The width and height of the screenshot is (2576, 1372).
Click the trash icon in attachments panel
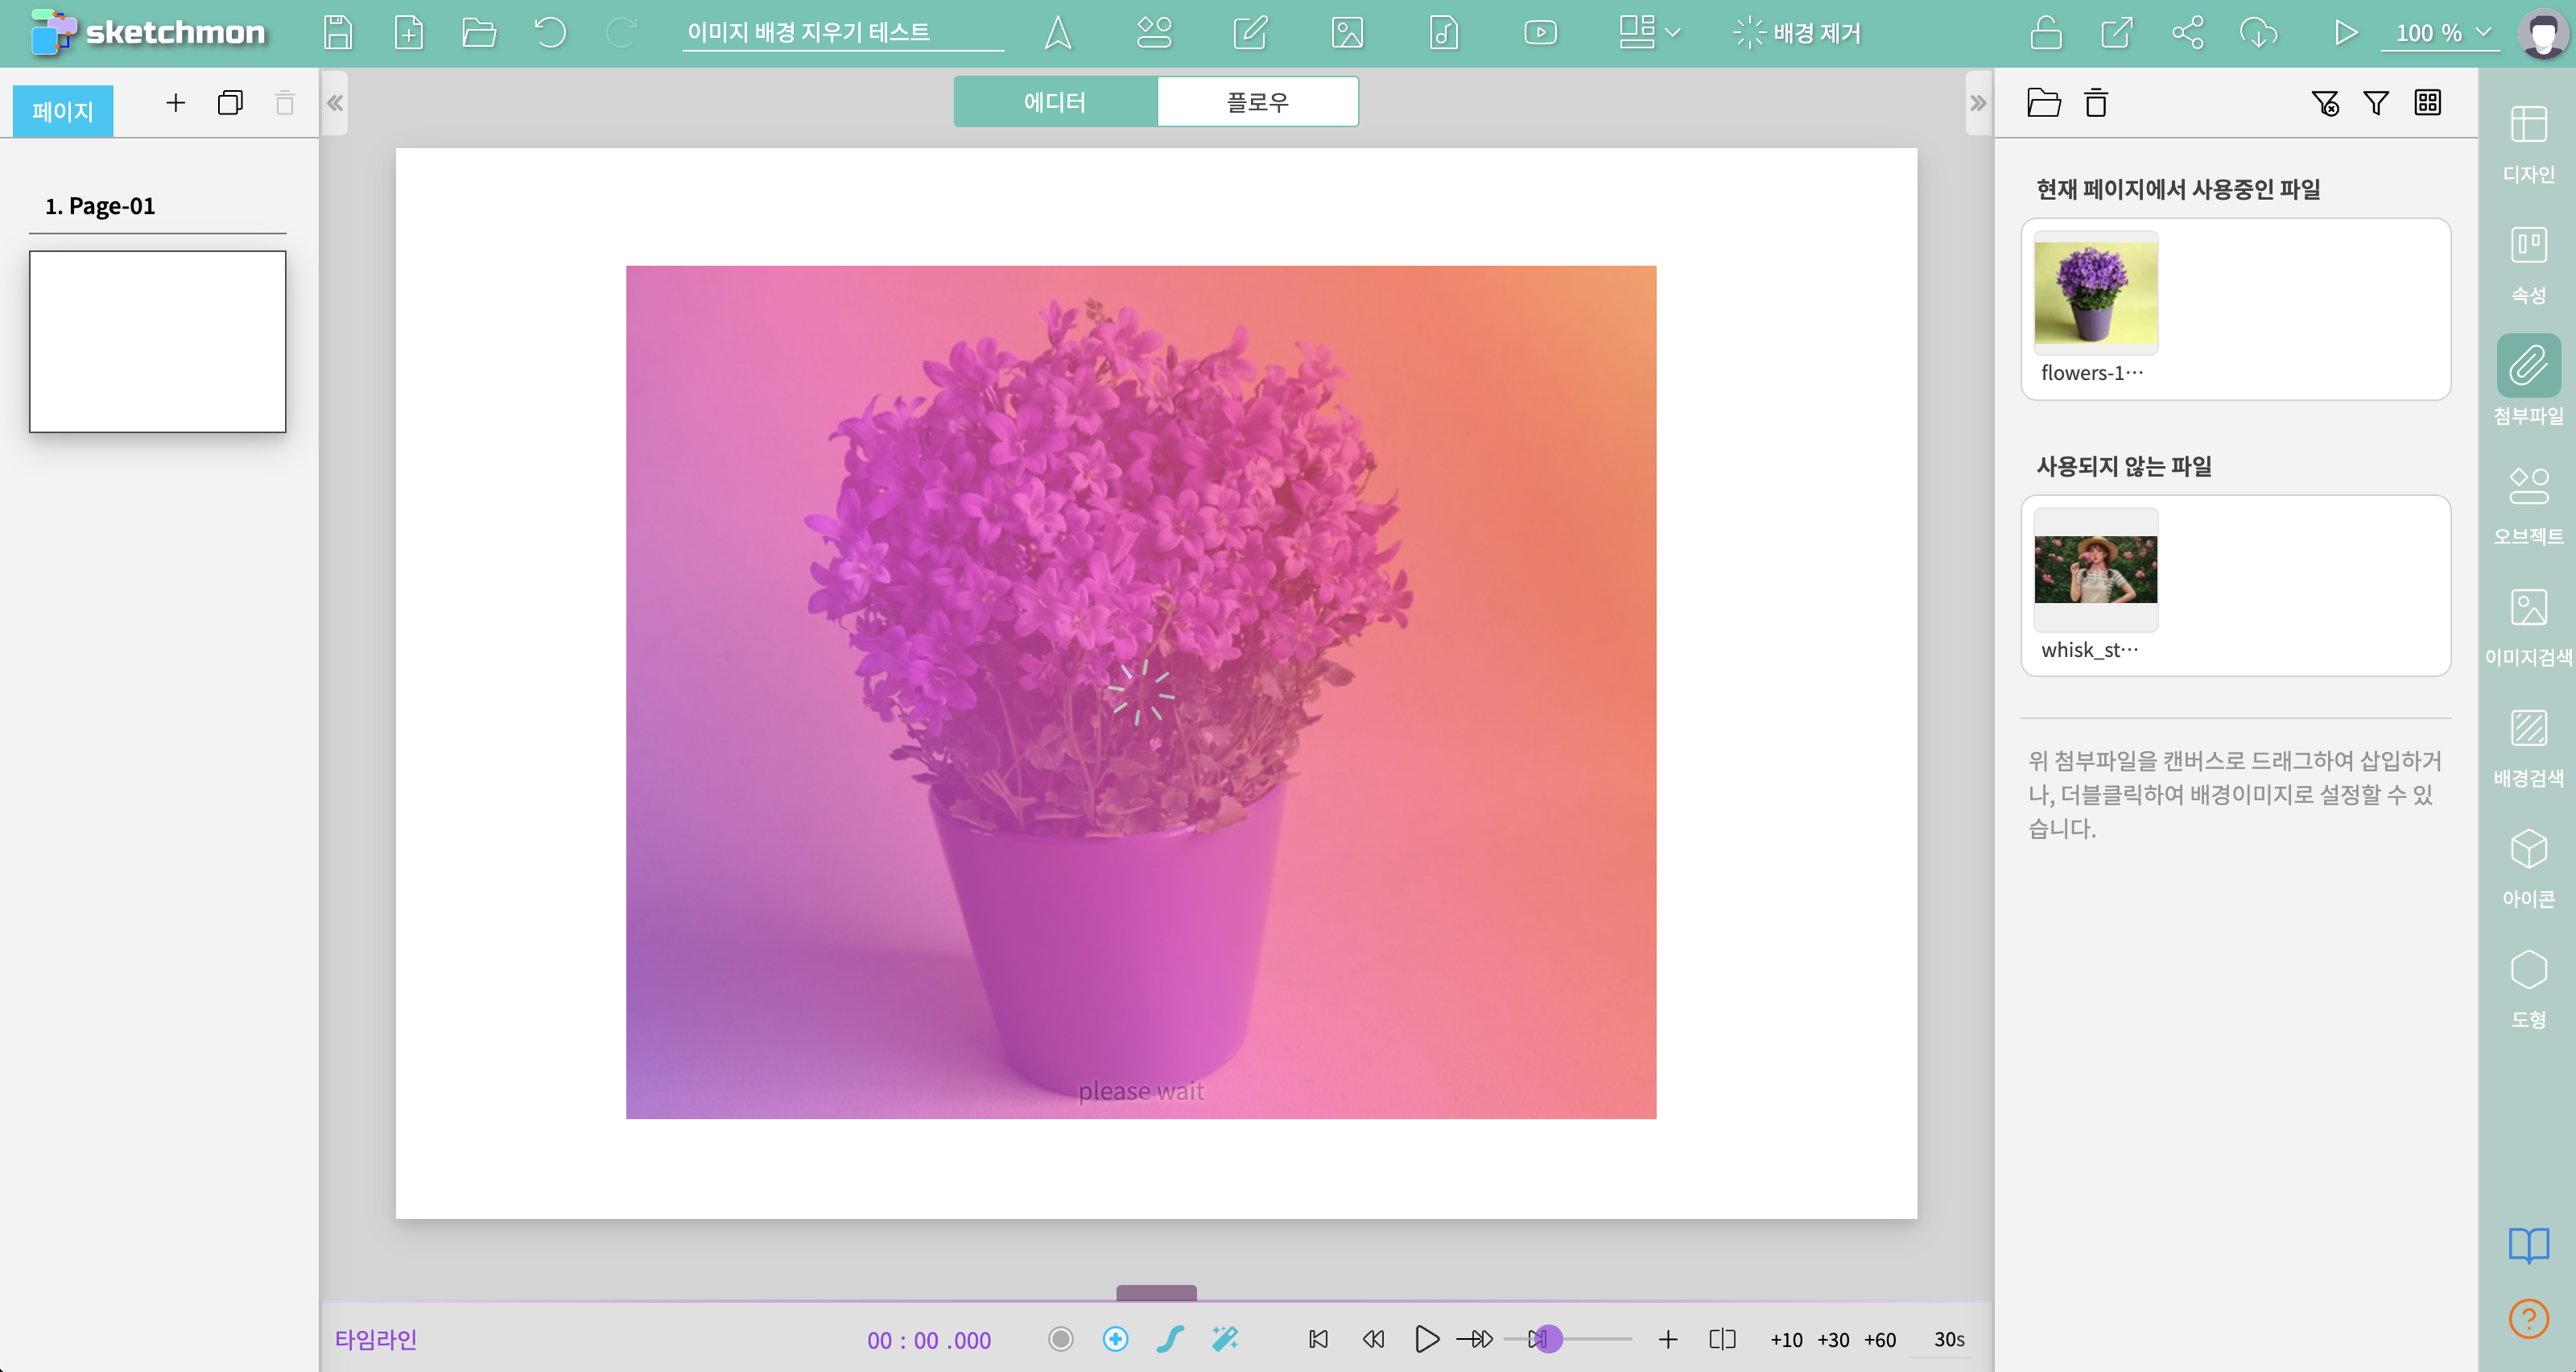pyautogui.click(x=2096, y=103)
